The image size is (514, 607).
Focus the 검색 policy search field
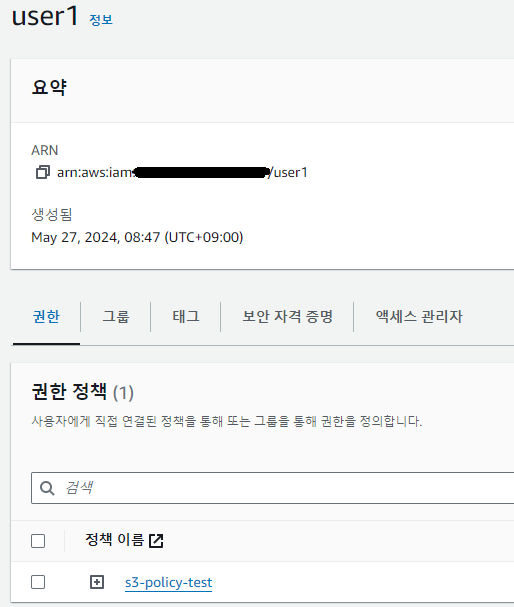click(272, 488)
